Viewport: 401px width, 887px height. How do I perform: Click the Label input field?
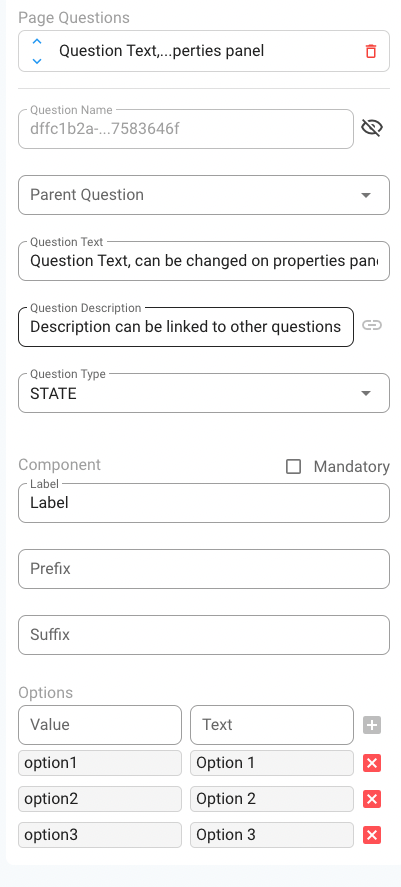pos(204,503)
